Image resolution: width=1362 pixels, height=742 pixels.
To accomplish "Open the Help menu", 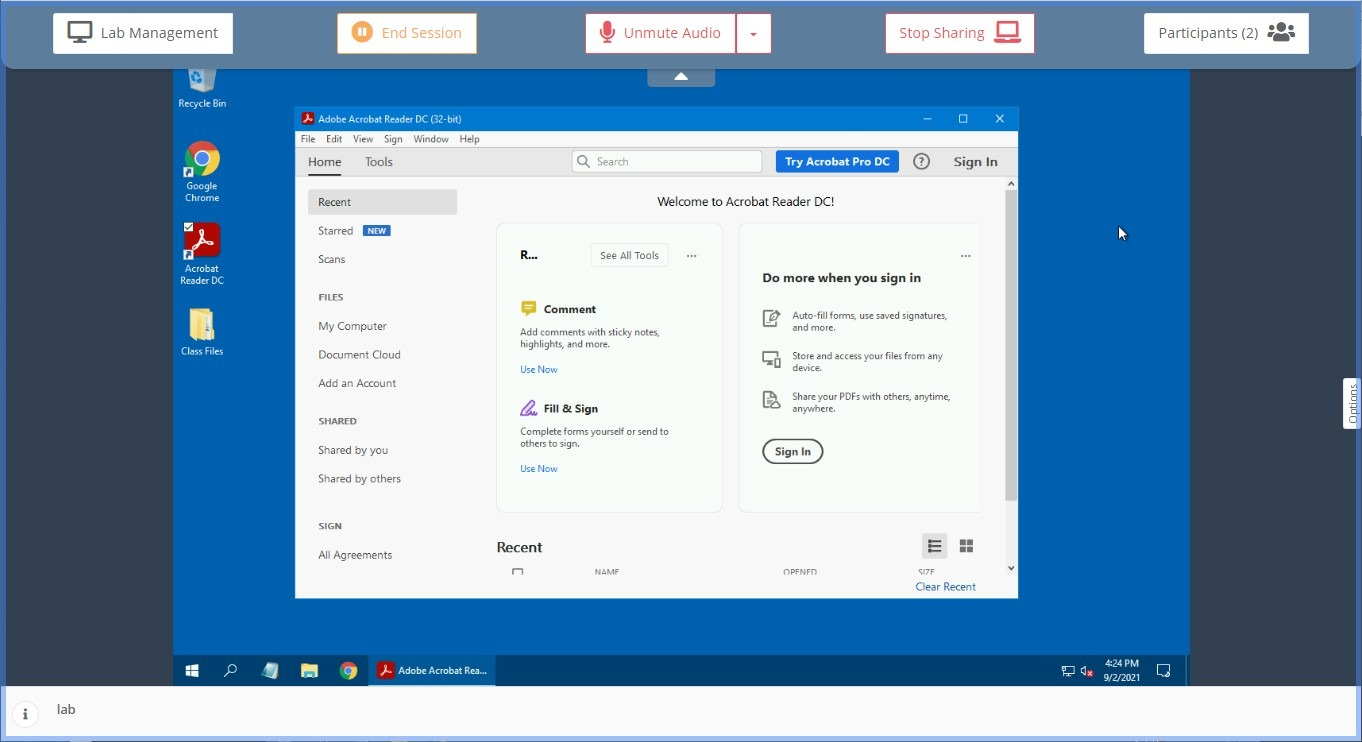I will (470, 139).
